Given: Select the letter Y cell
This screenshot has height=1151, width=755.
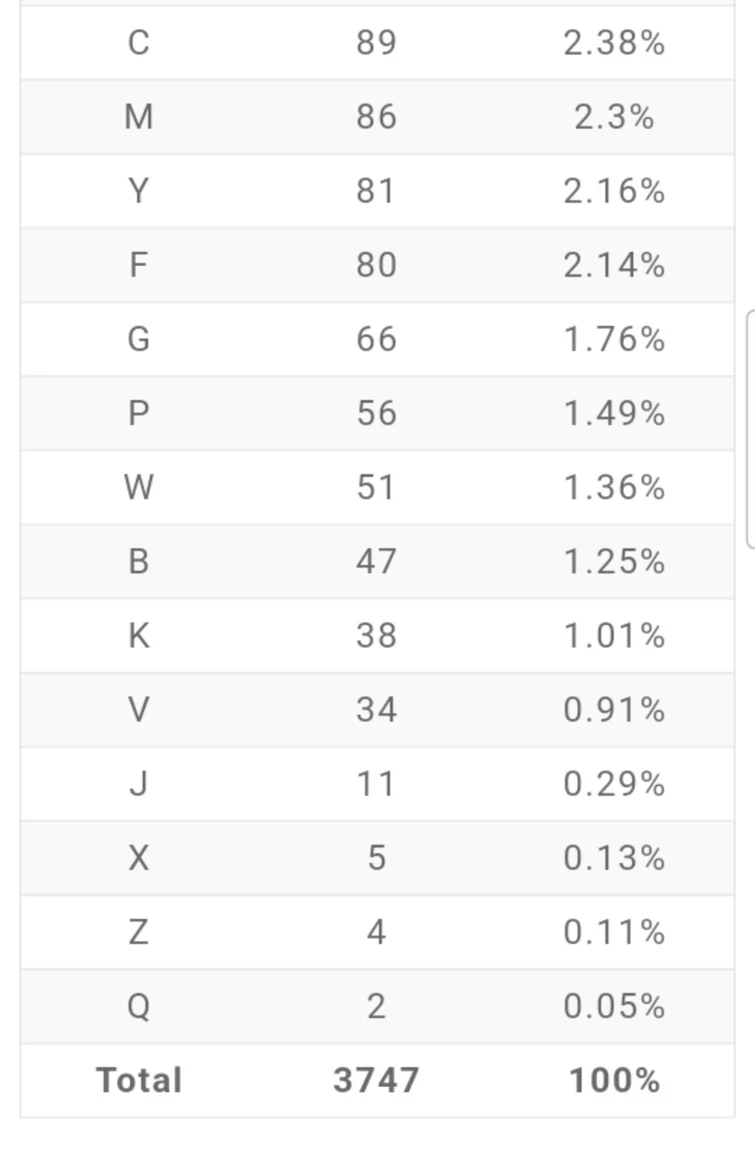Looking at the screenshot, I should click(x=139, y=191).
